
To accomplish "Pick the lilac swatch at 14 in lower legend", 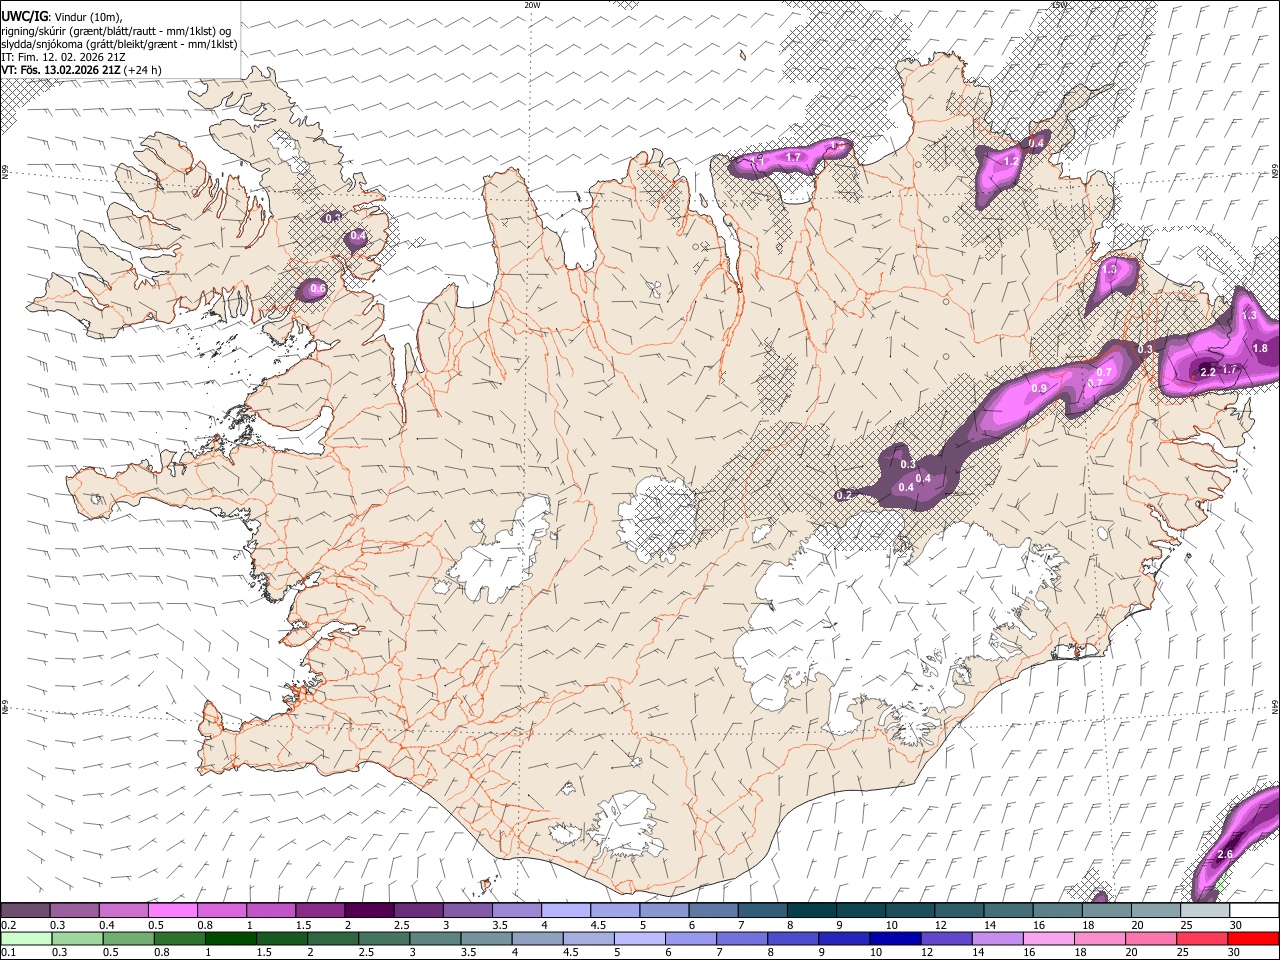I will 997,938.
